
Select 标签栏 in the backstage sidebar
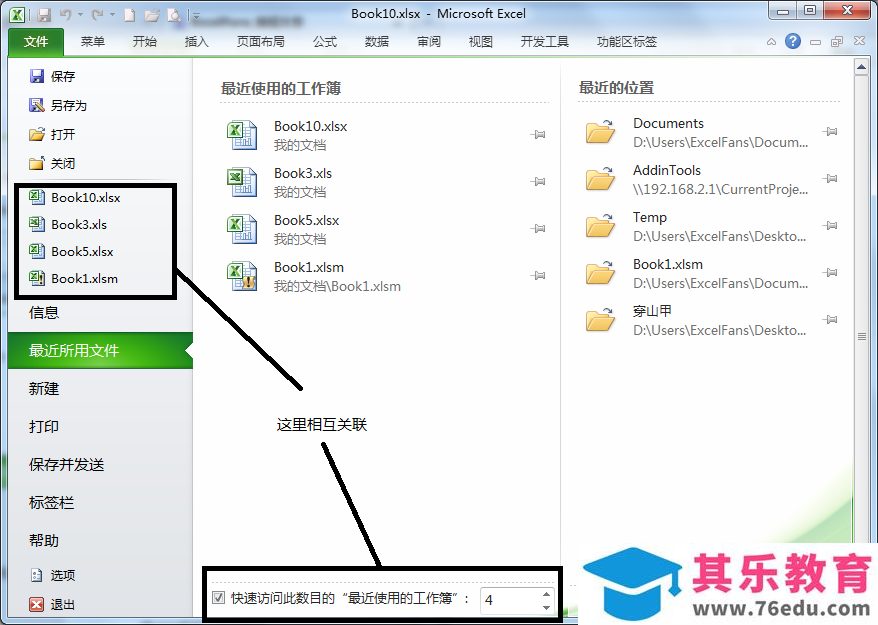[51, 503]
